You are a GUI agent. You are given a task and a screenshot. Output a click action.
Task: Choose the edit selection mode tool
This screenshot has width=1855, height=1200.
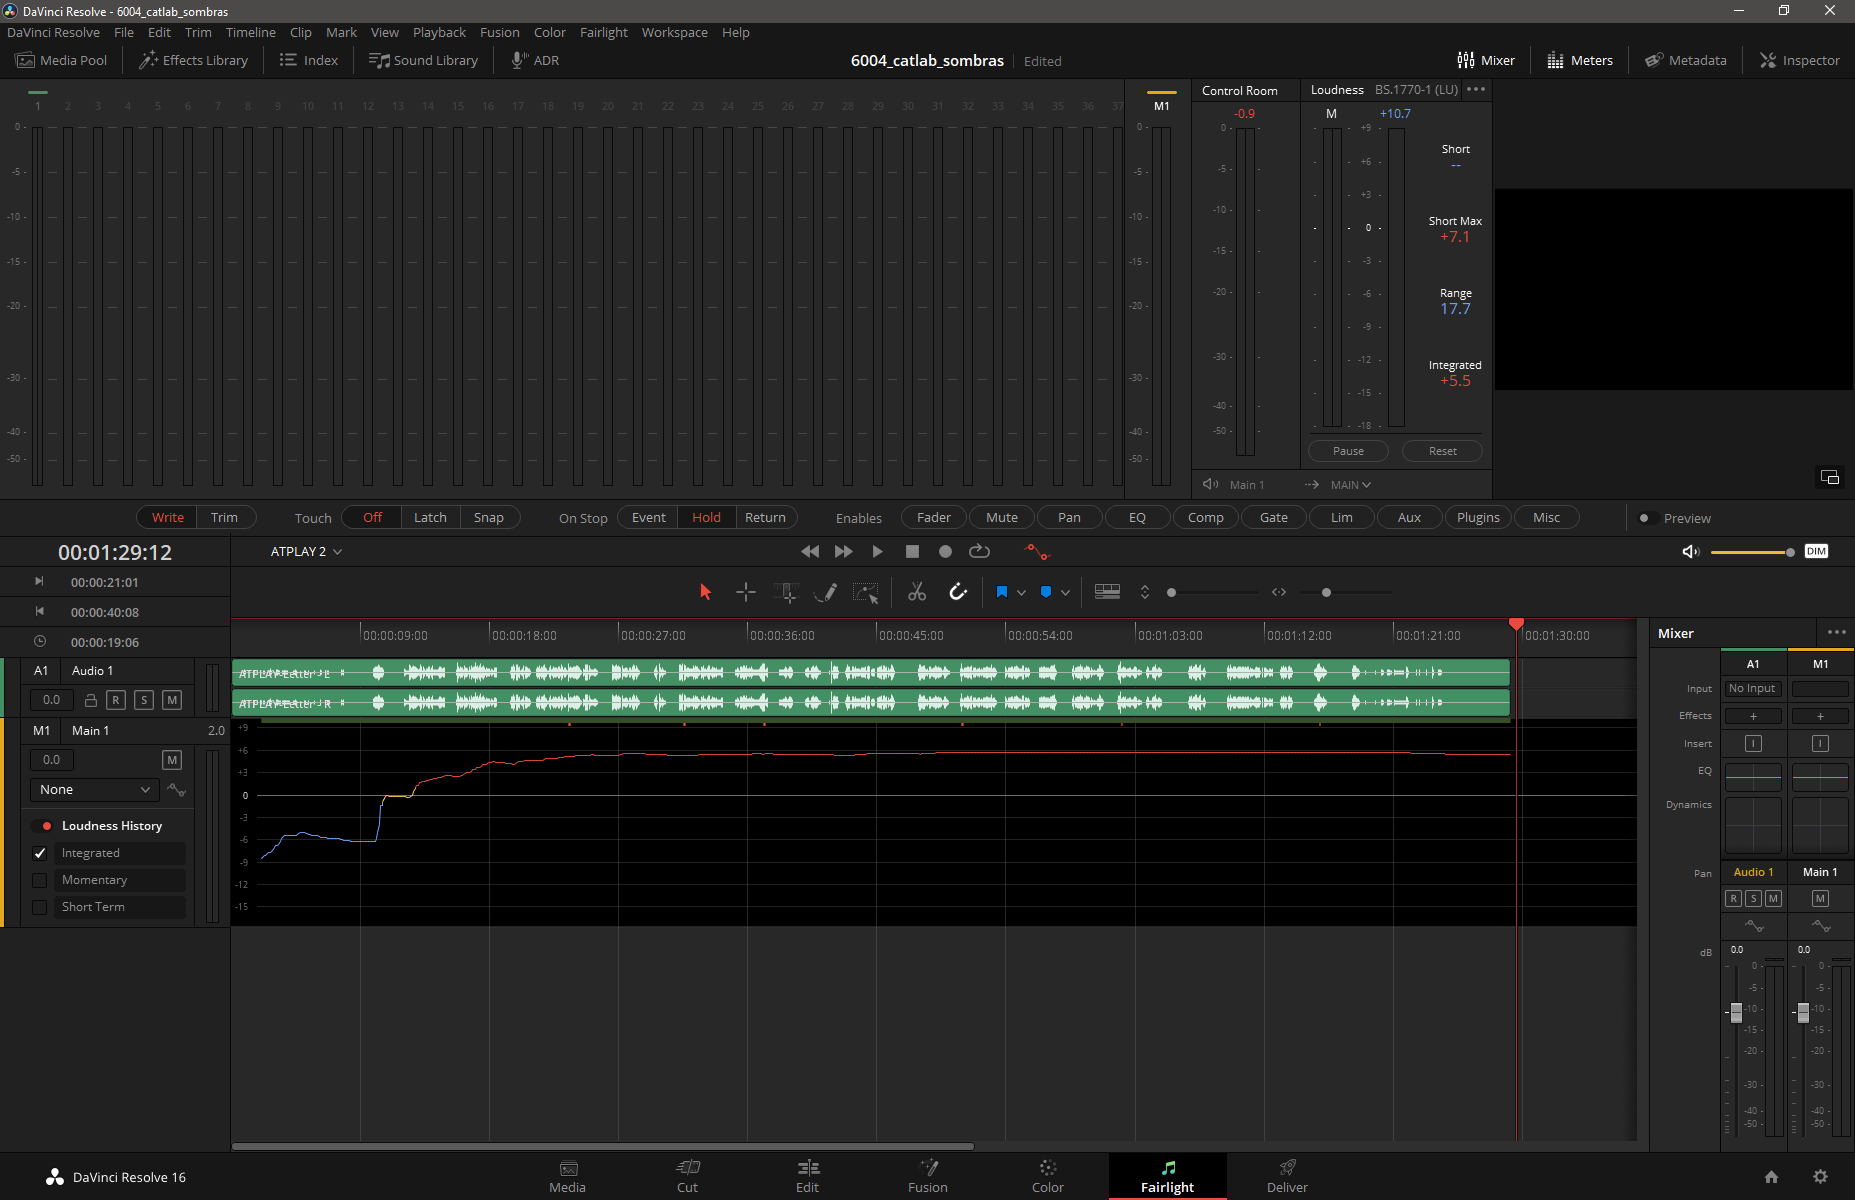click(787, 592)
